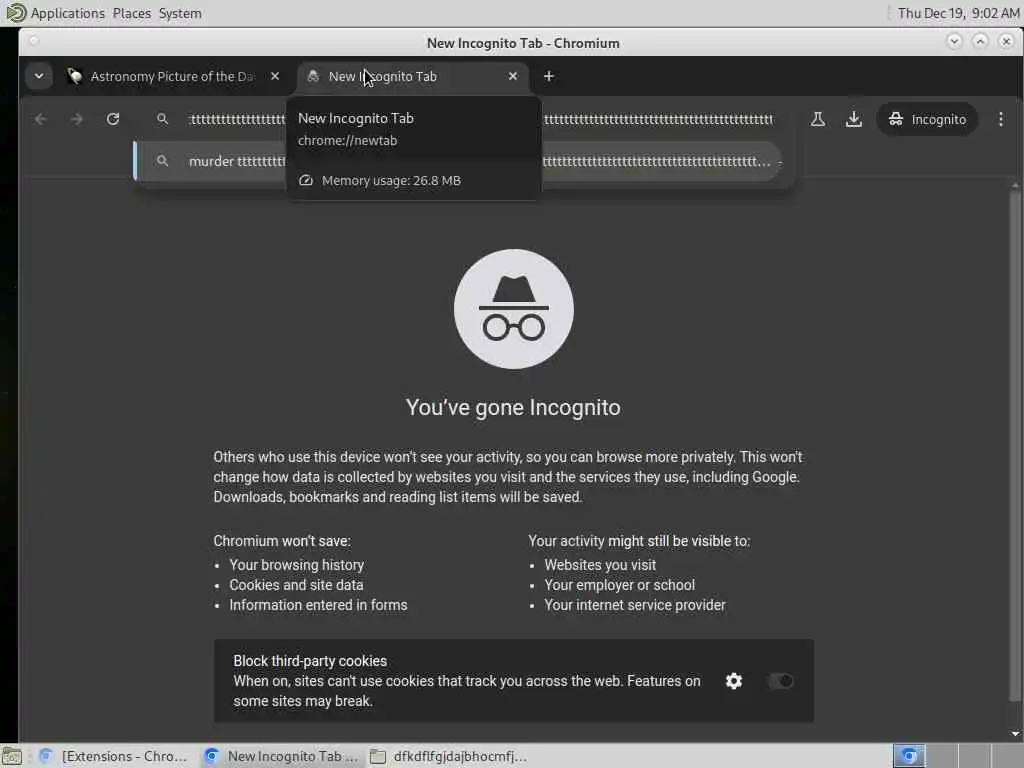Screen dimensions: 1024x768
Task: Switch to New Incognito Tab tab
Action: [x=413, y=76]
